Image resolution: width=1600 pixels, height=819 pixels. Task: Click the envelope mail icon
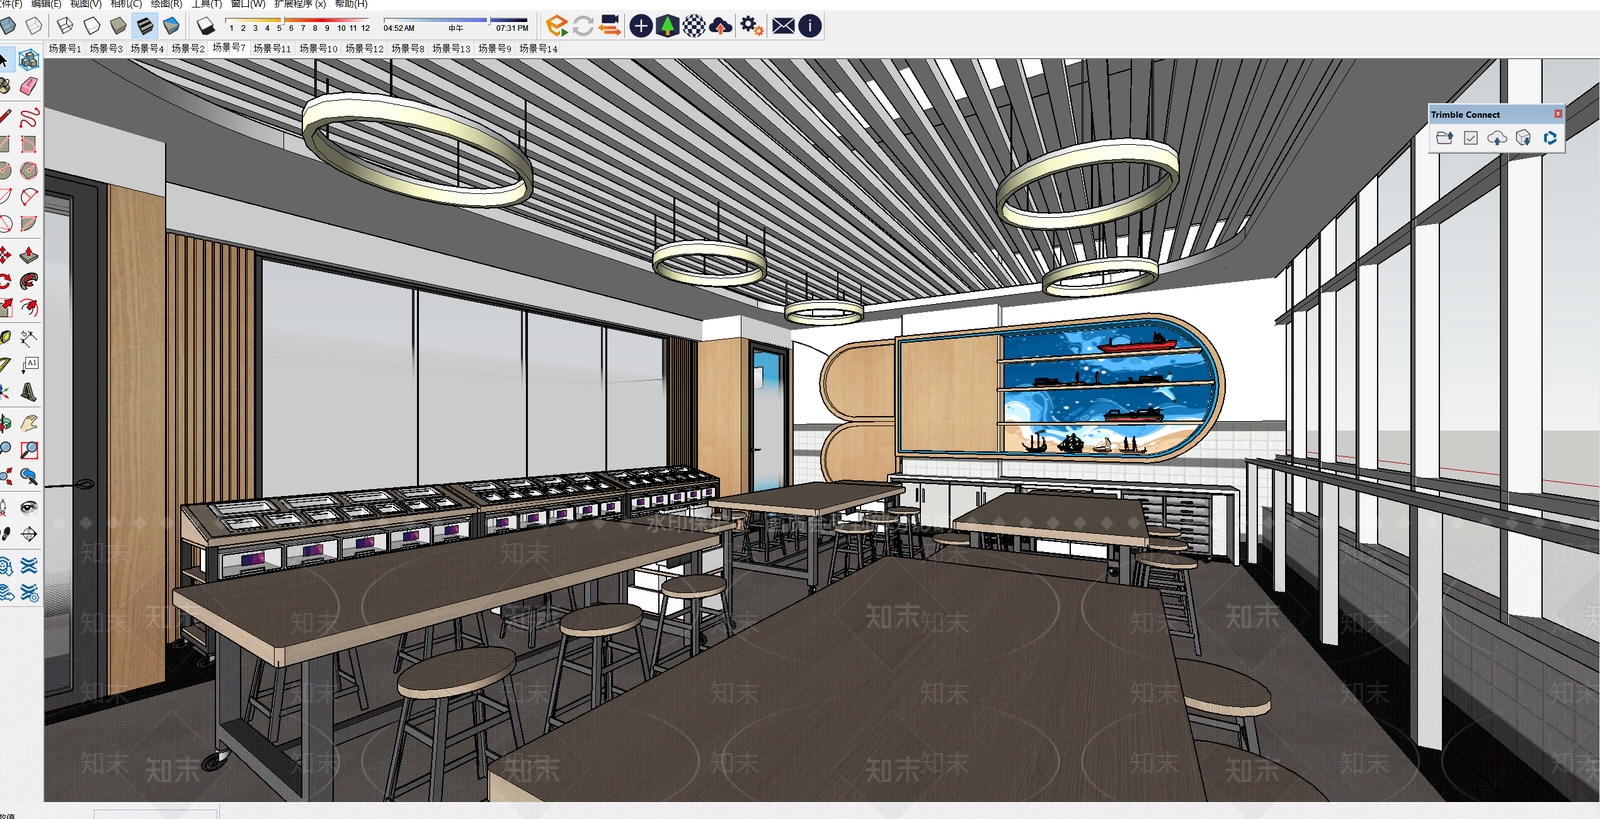pos(784,26)
